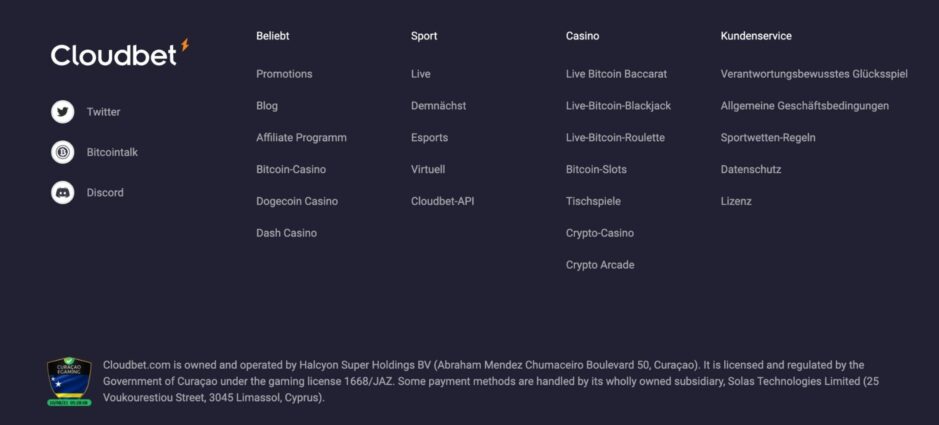Open Demnächst sport link
This screenshot has height=425, width=939.
click(438, 106)
